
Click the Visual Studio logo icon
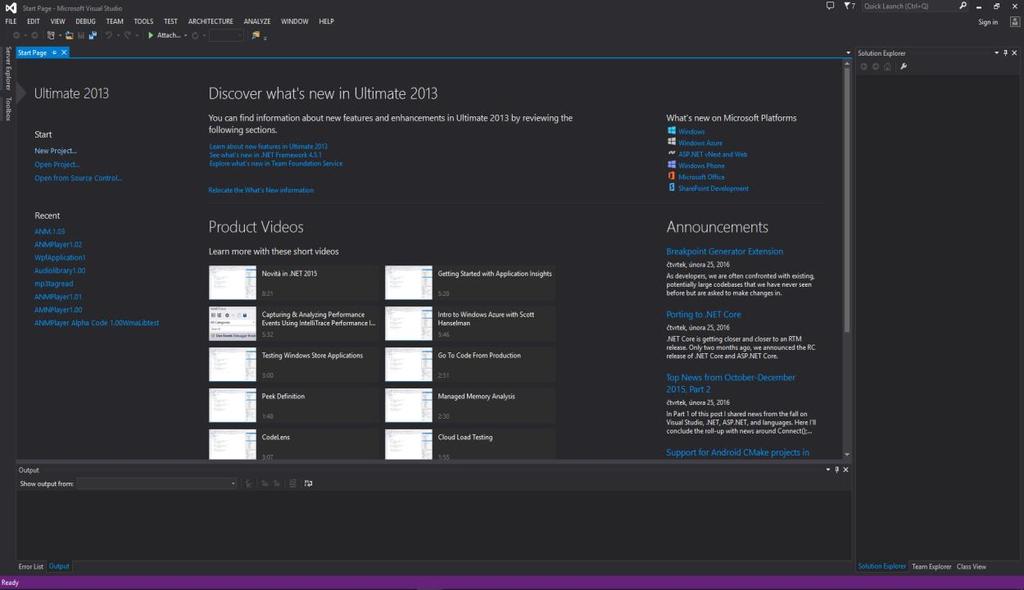10,8
